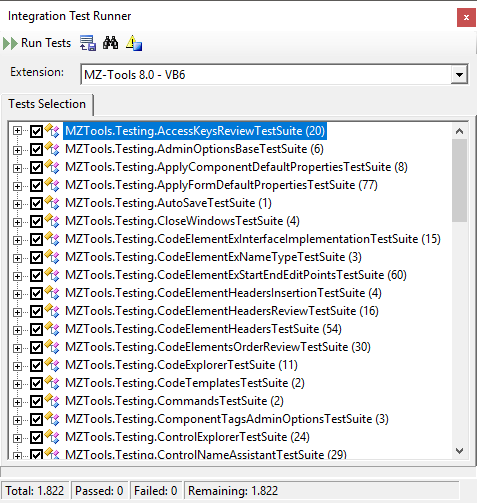Close the Integration Test Runner window

click(x=466, y=17)
